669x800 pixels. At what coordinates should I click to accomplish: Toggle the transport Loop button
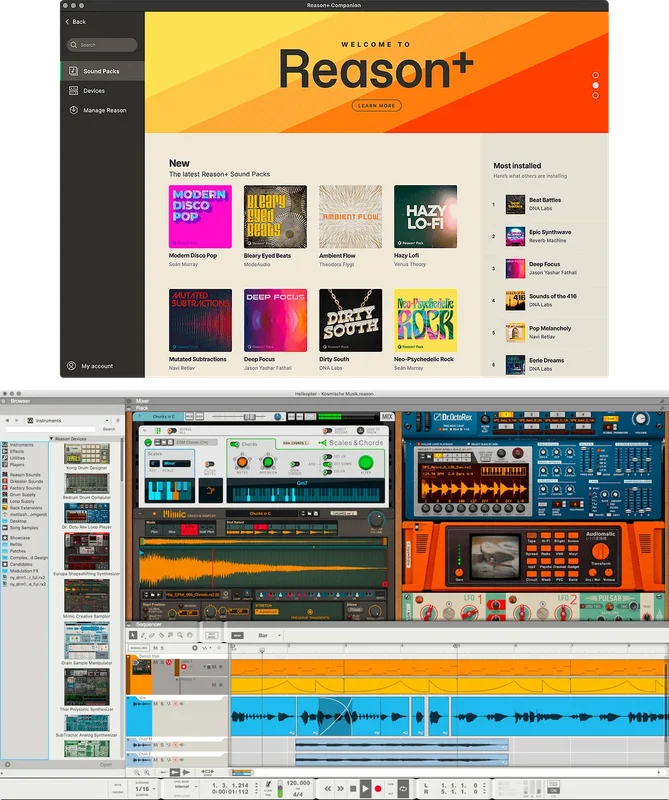point(403,788)
